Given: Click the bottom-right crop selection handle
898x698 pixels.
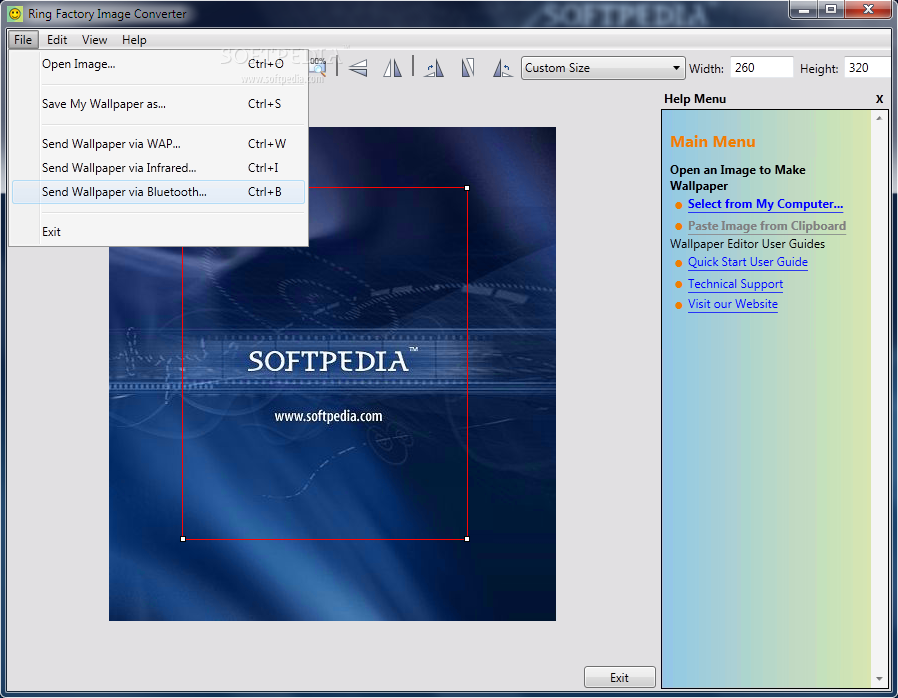Looking at the screenshot, I should pos(467,539).
